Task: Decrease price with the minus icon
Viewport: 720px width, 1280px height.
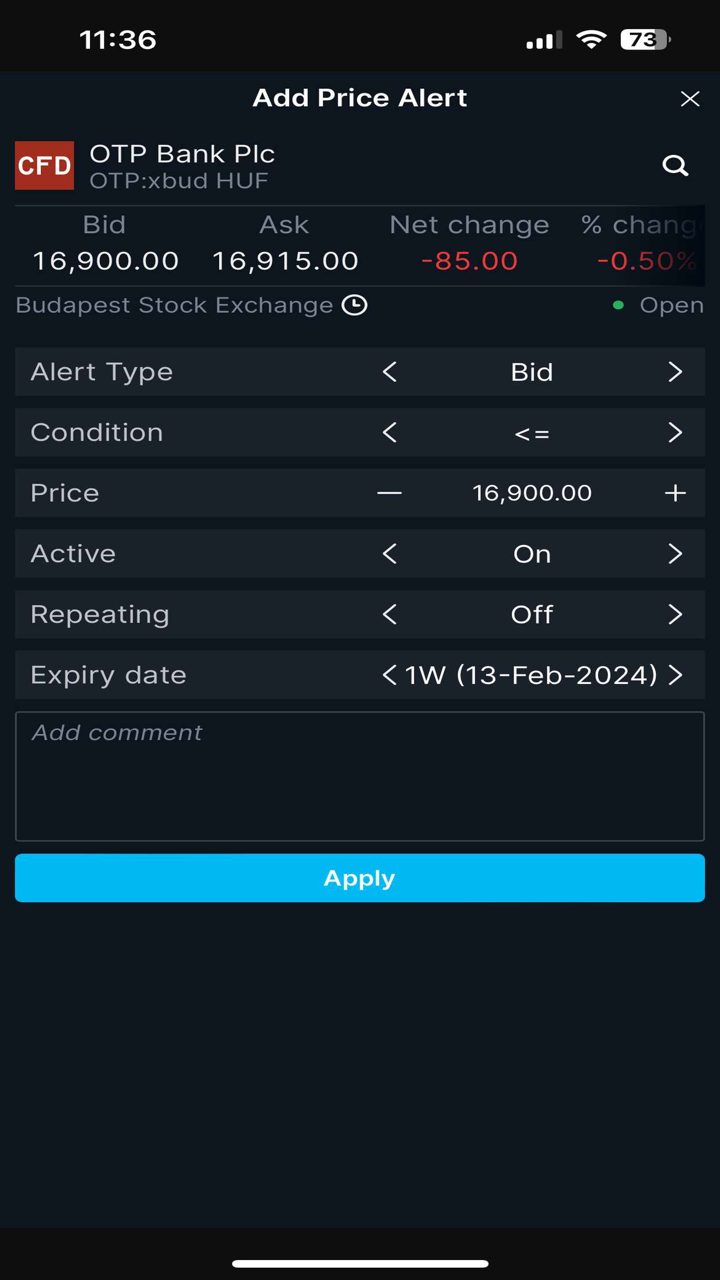Action: (x=389, y=493)
